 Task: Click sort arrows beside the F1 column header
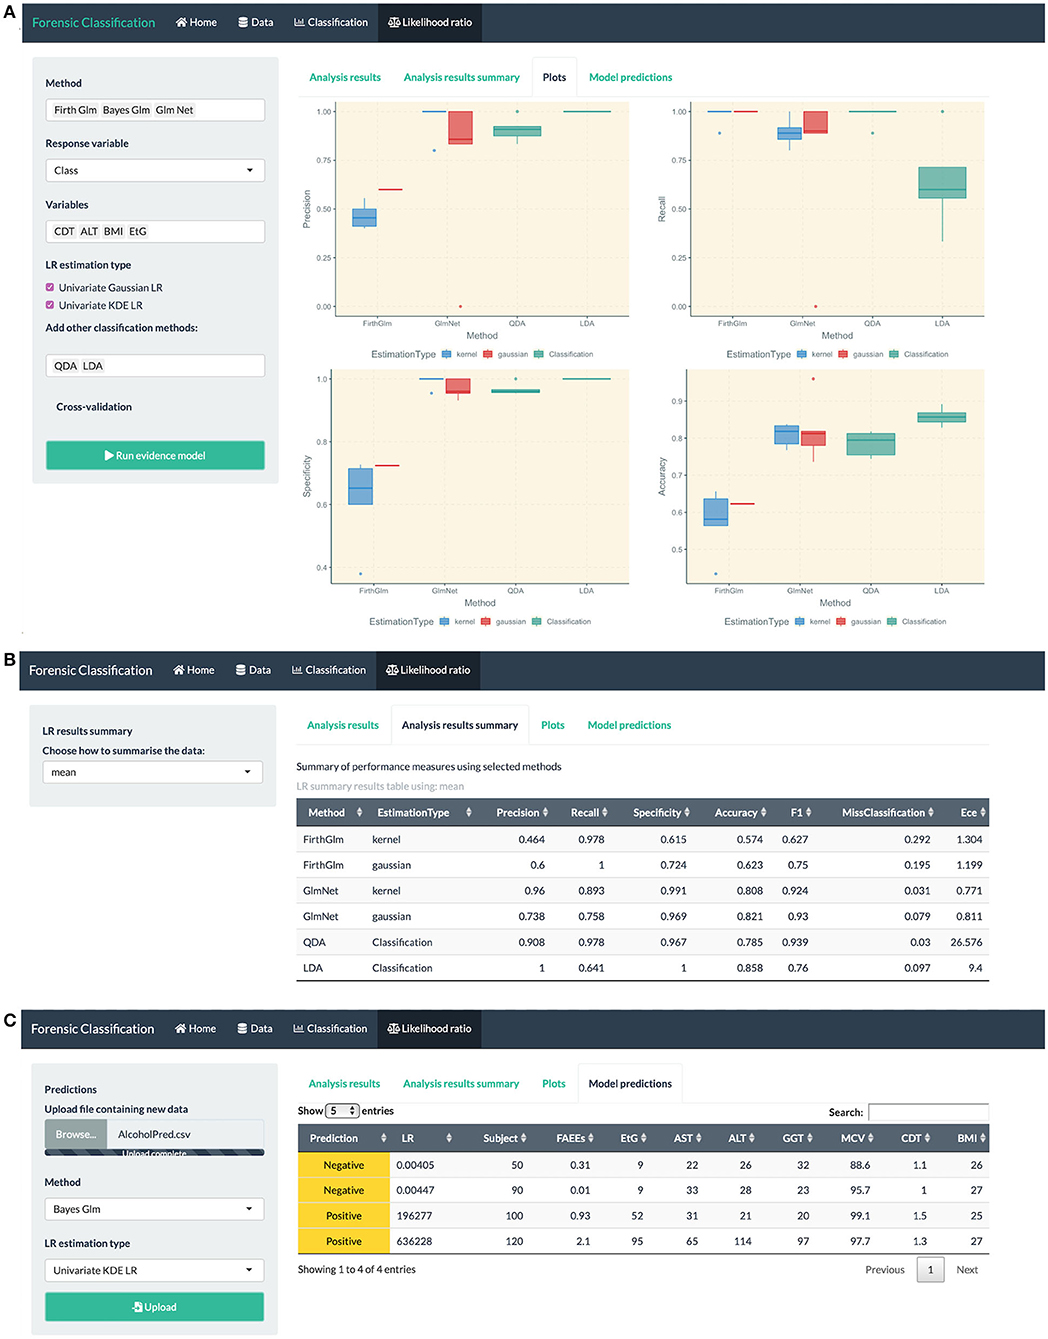tap(809, 813)
